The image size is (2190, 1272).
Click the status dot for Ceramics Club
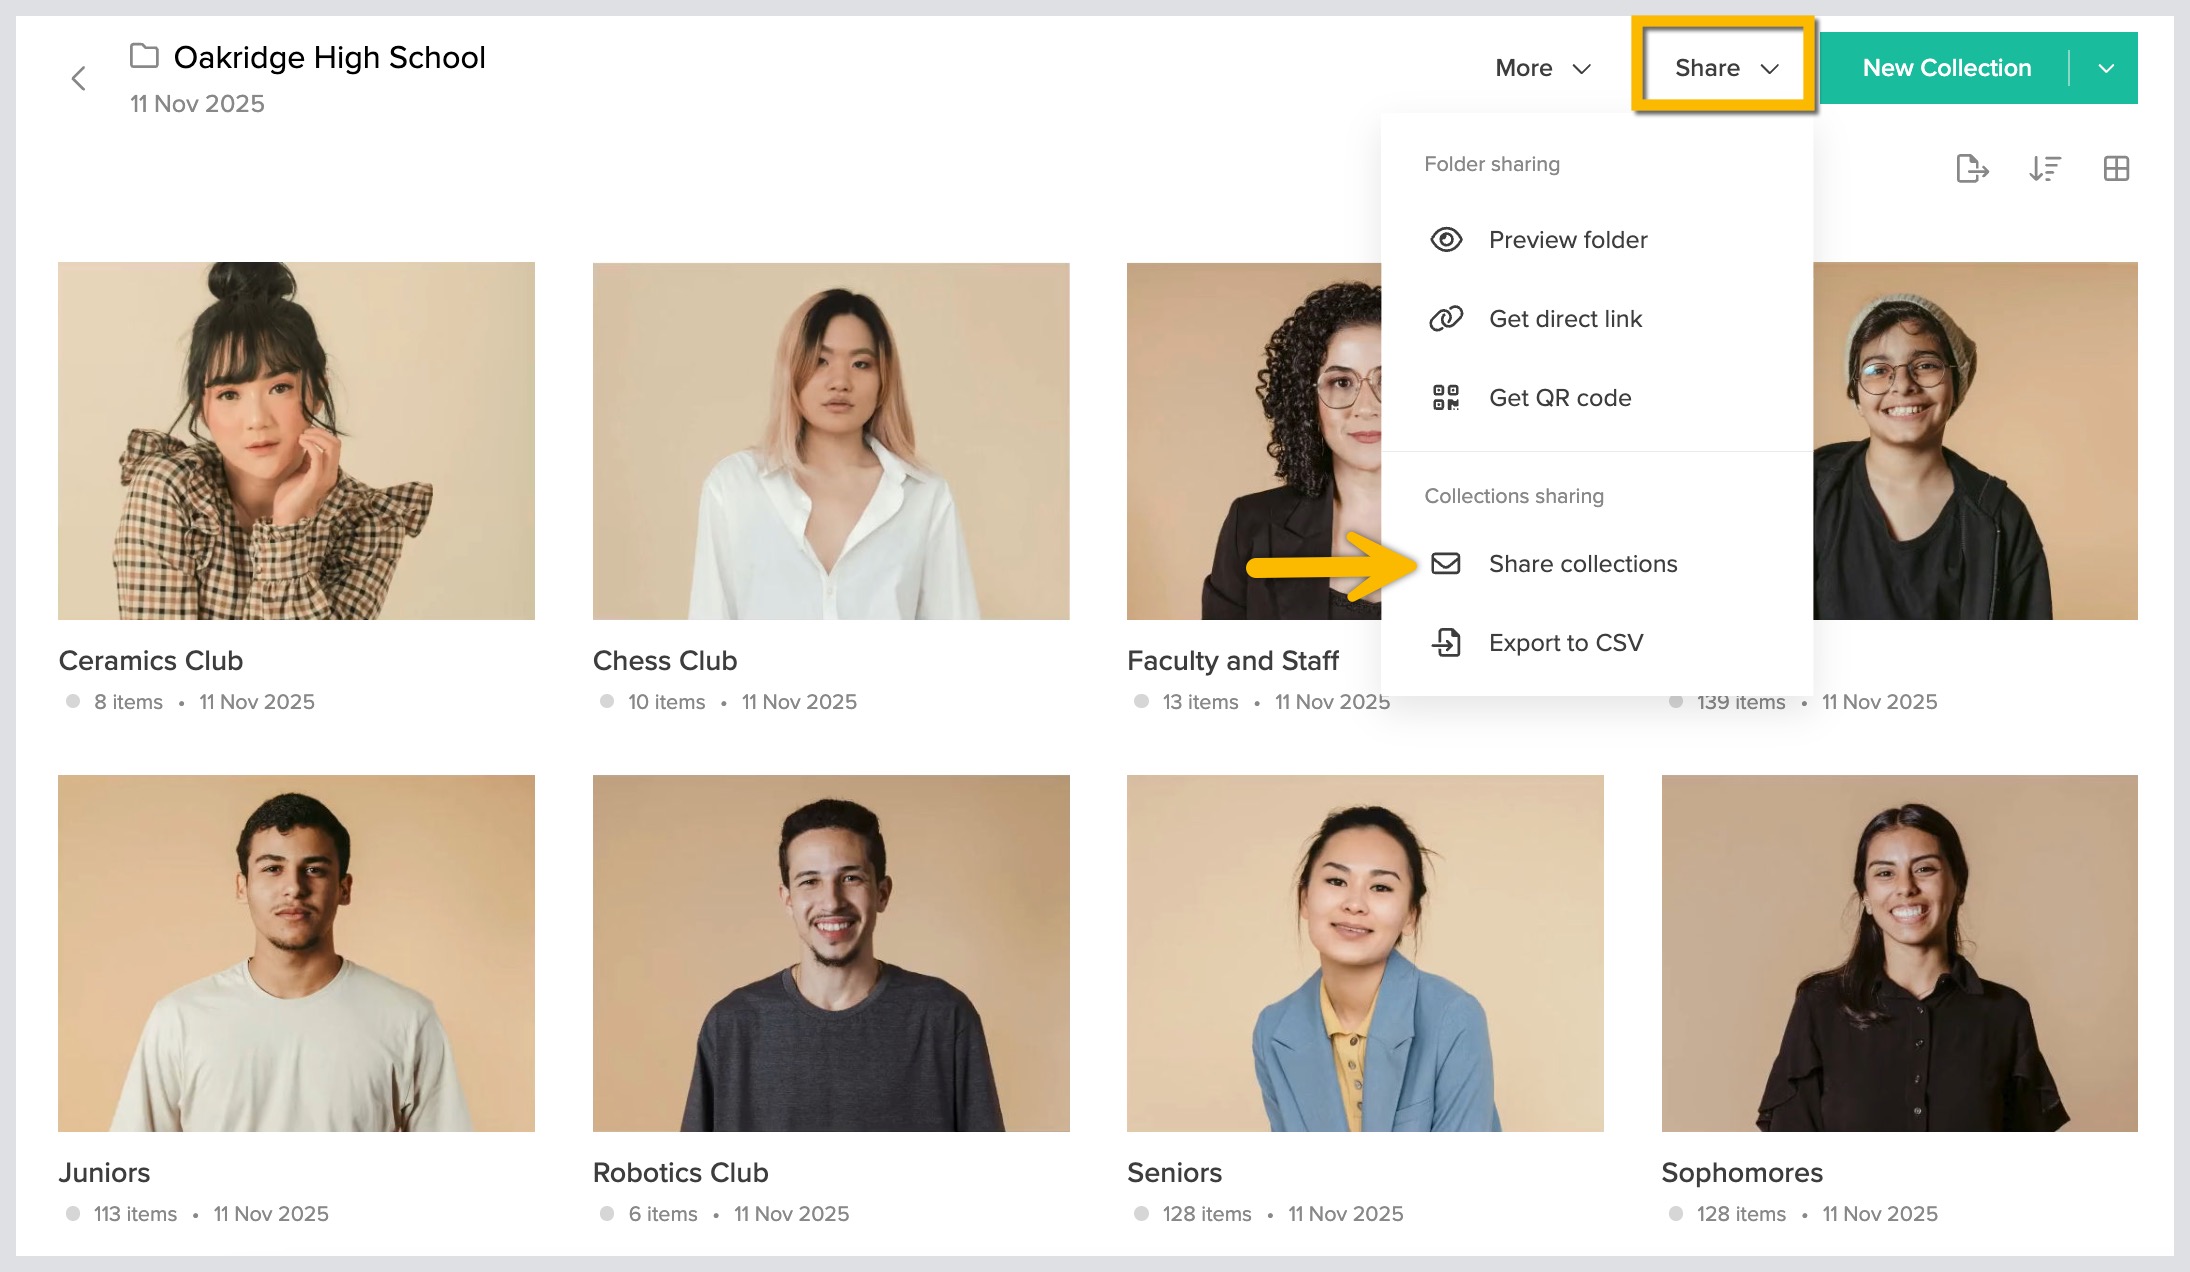click(x=73, y=702)
